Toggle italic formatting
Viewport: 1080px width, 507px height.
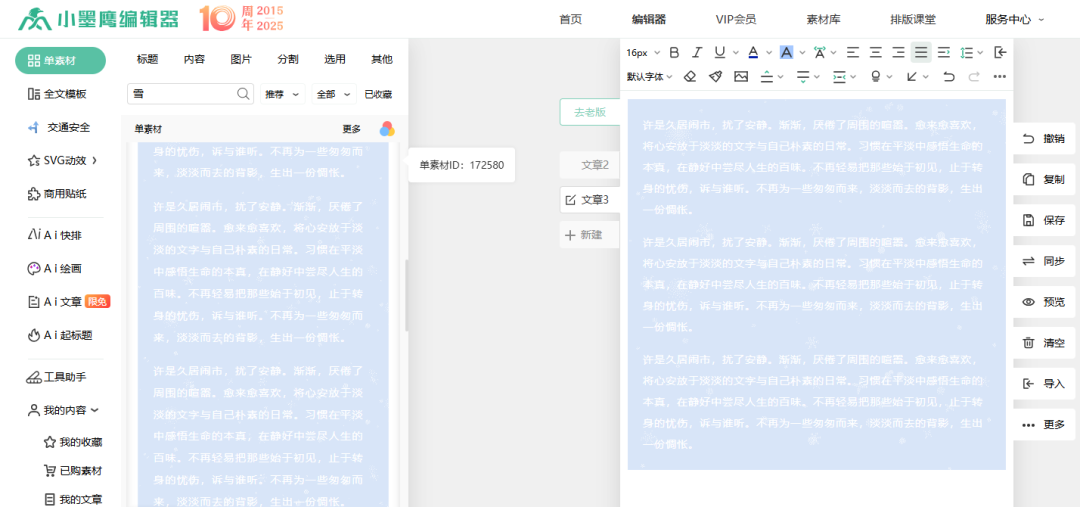697,52
